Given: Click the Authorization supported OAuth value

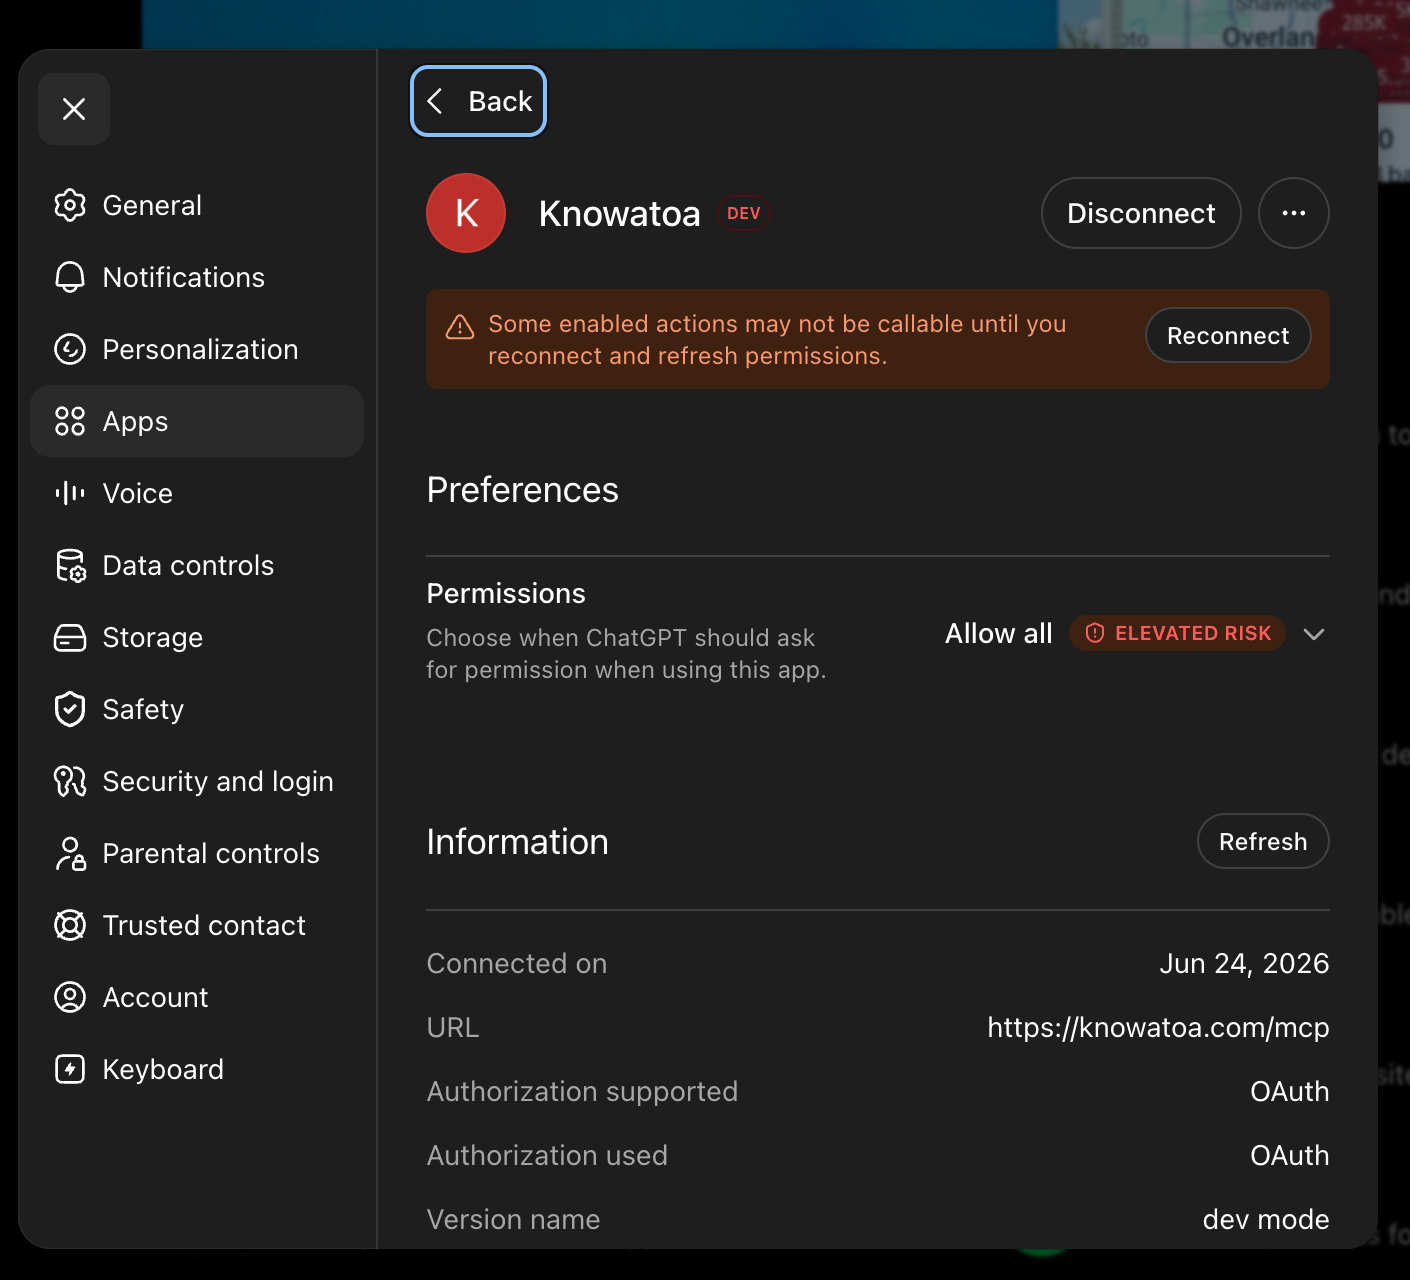Looking at the screenshot, I should (x=1290, y=1091).
